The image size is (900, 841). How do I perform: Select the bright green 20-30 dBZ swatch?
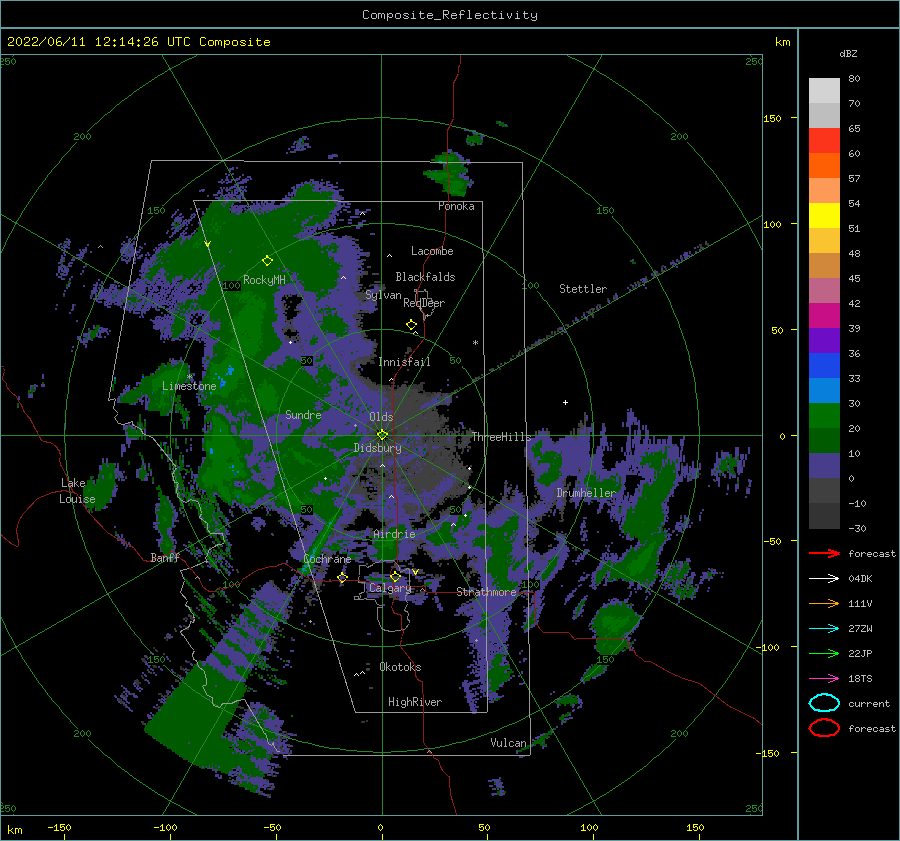824,416
